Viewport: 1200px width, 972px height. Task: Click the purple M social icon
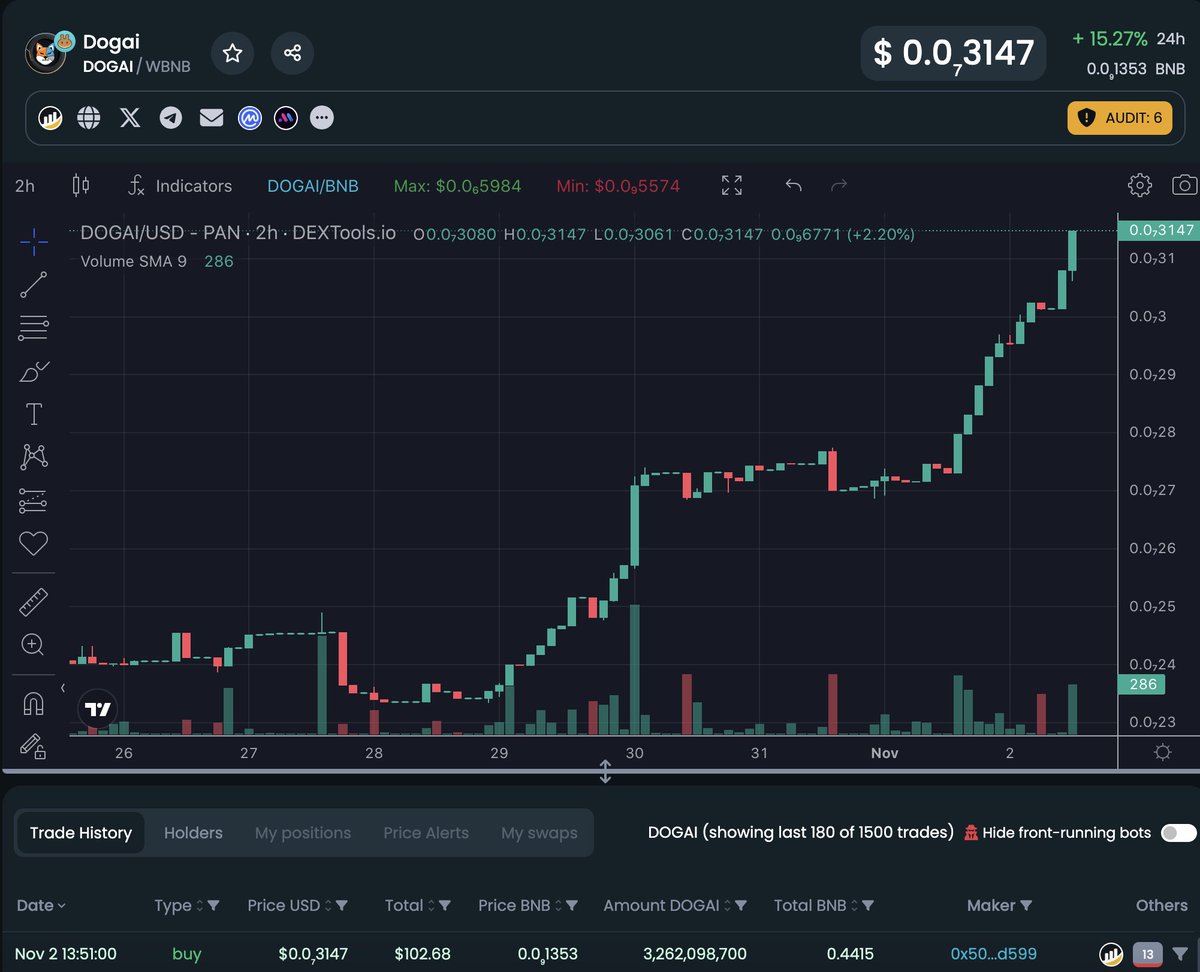[286, 118]
